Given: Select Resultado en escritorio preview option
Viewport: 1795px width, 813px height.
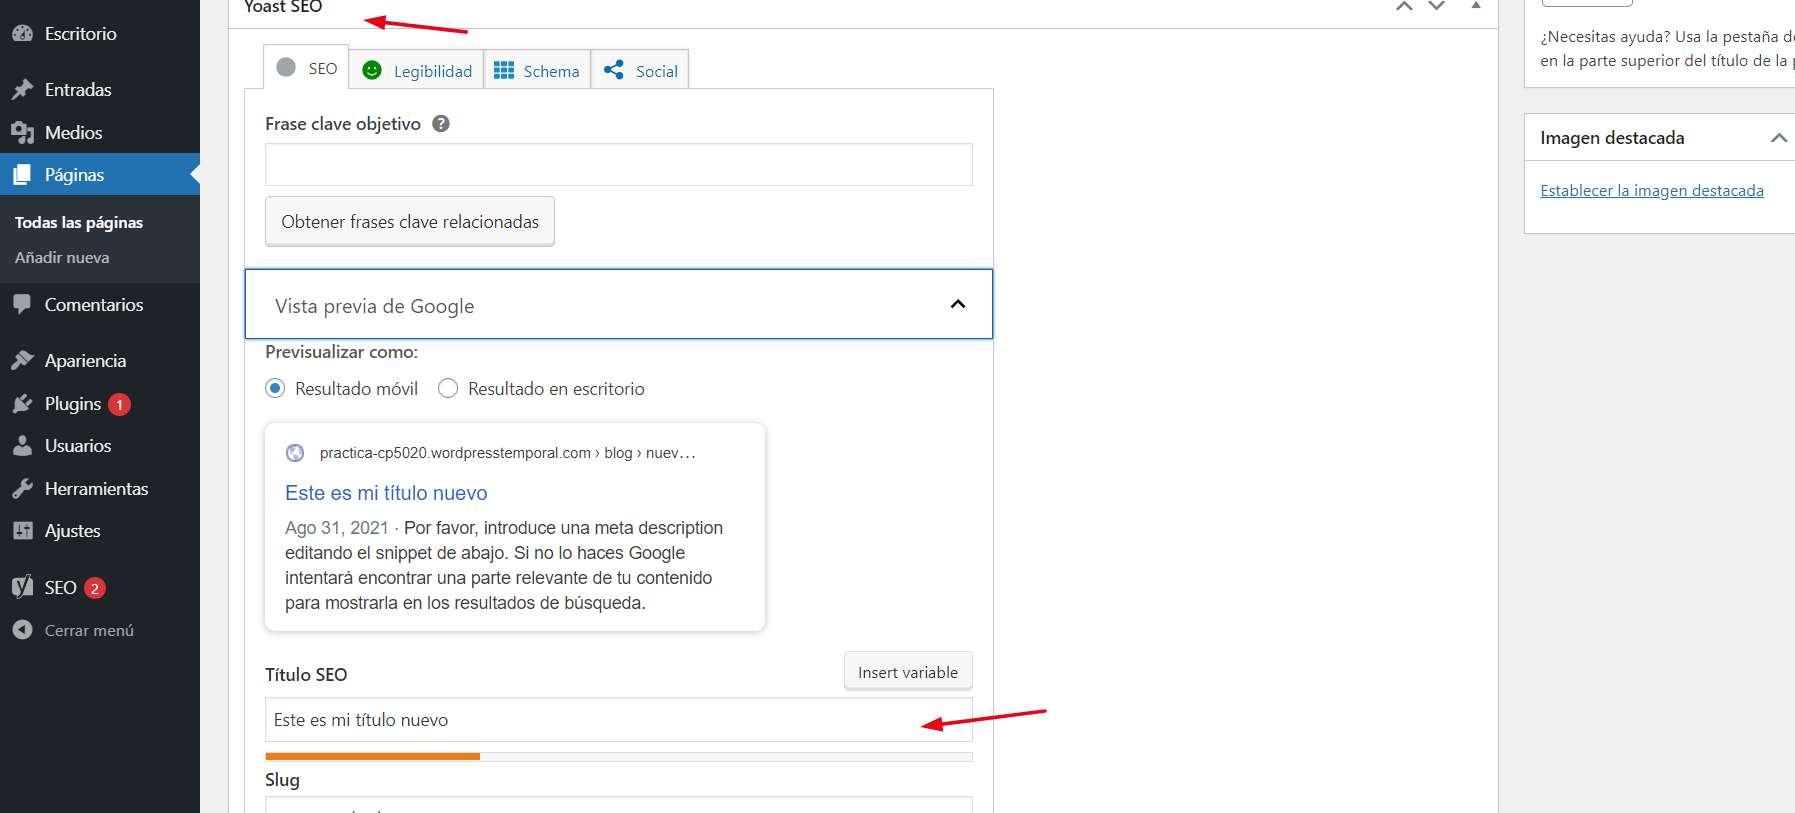Looking at the screenshot, I should [448, 388].
